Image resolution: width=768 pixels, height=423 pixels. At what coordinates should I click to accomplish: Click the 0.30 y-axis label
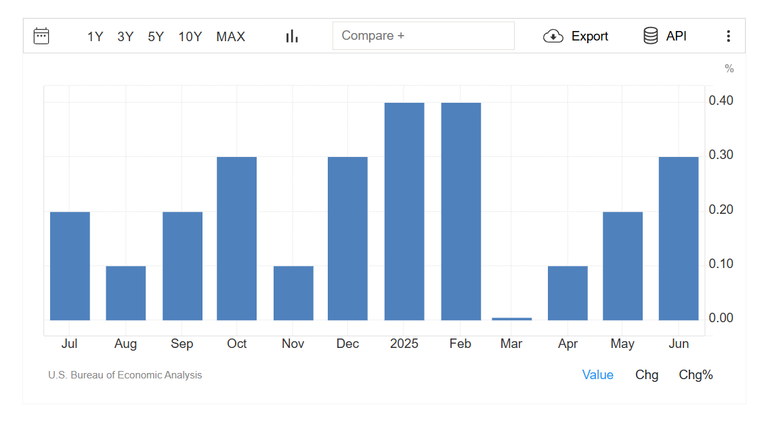tap(721, 155)
